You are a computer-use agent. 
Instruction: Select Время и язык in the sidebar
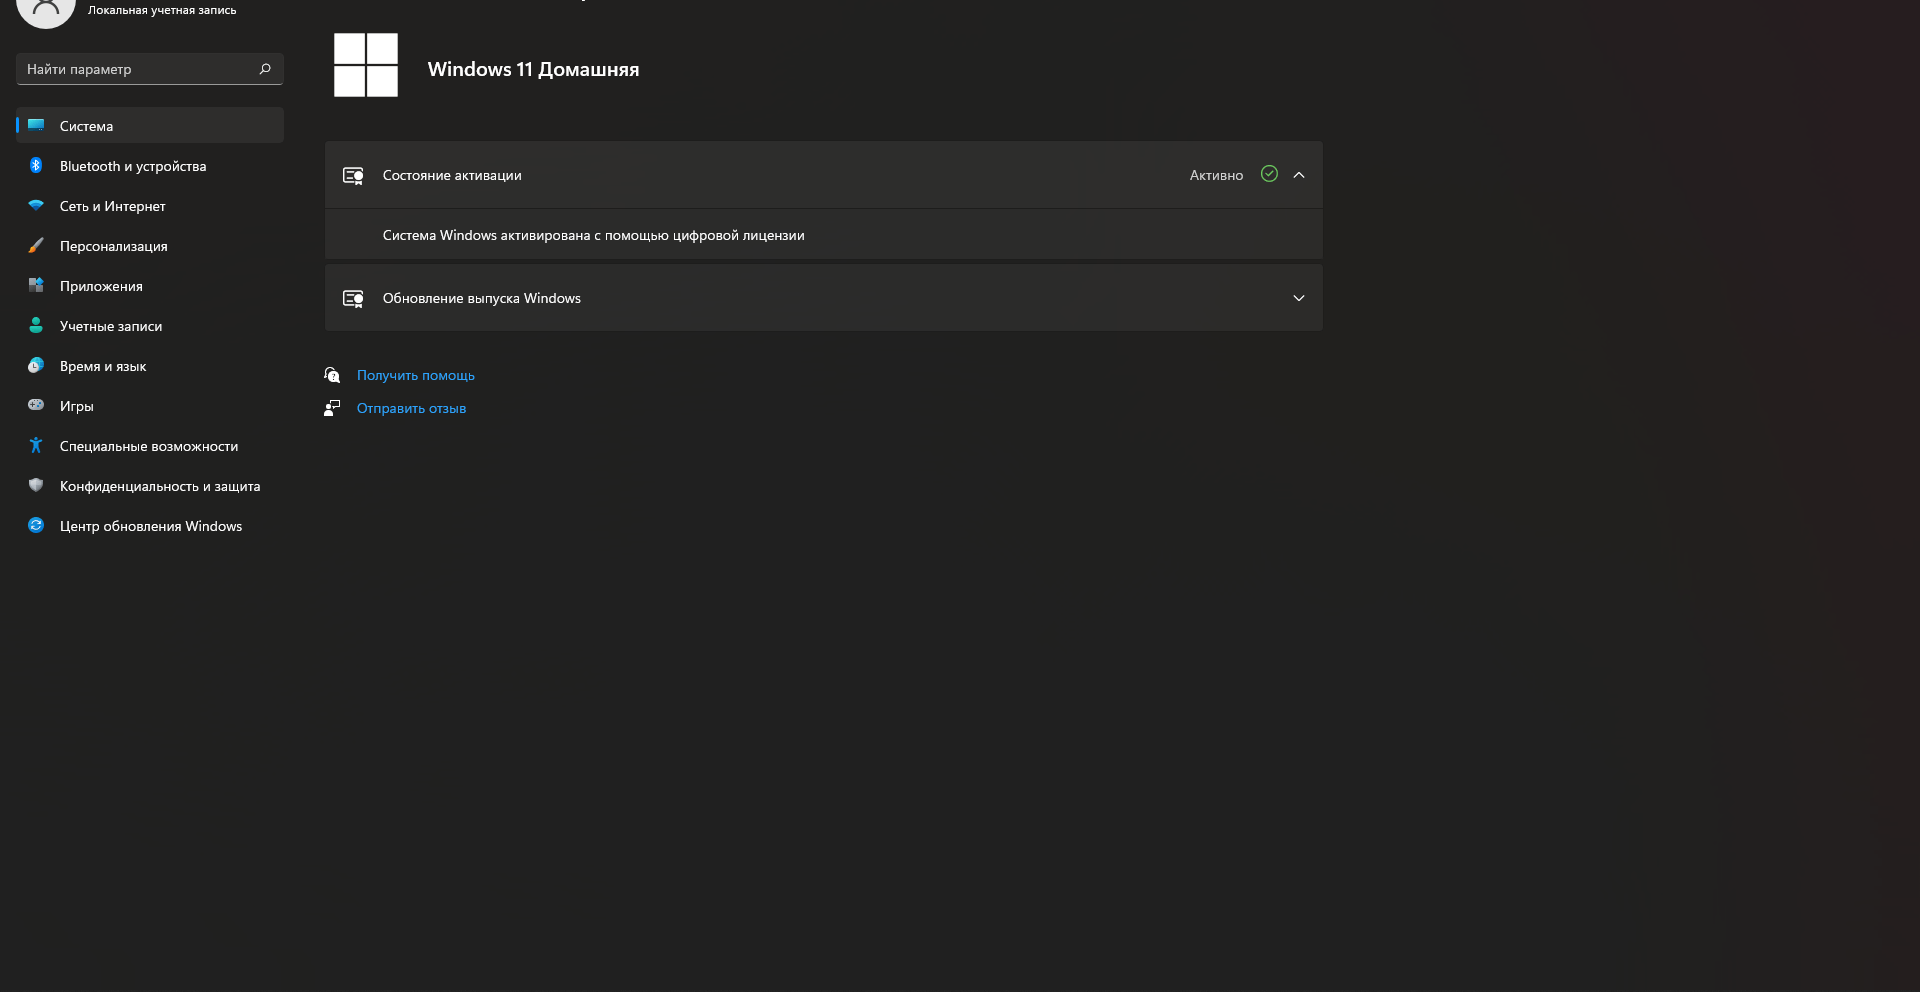pos(150,365)
